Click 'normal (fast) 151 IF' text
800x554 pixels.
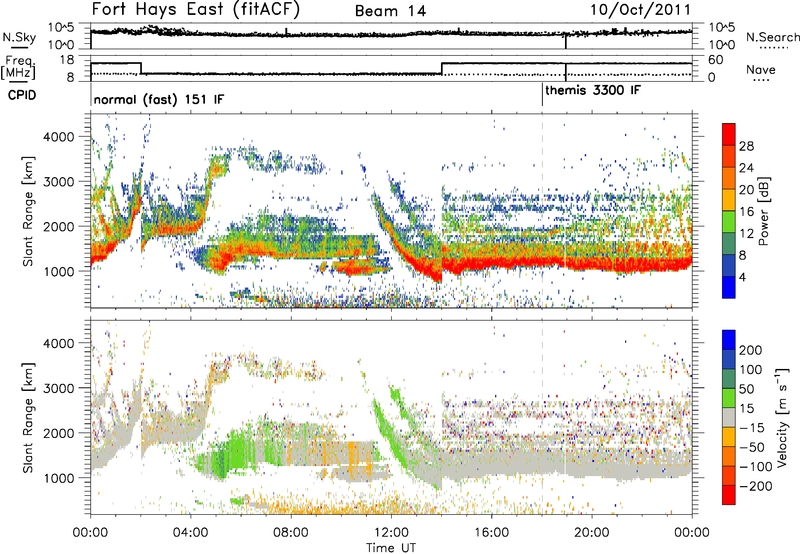pyautogui.click(x=159, y=99)
